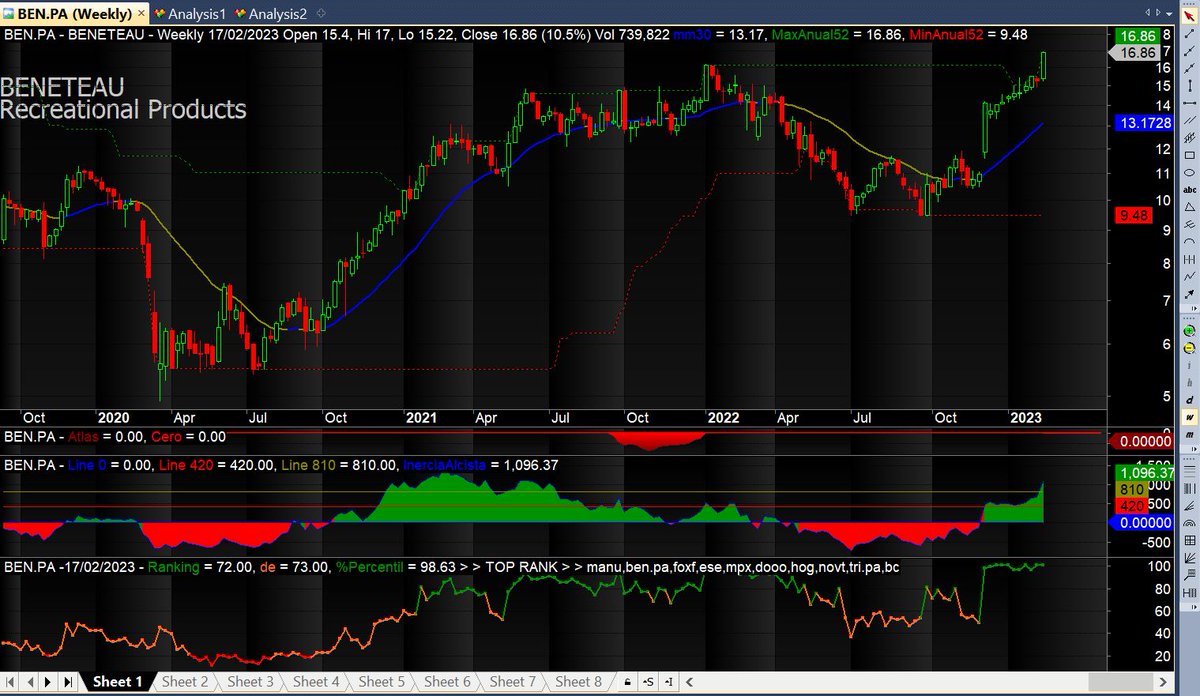Click the 'Atlas = 0.00' pane title

click(x=105, y=437)
